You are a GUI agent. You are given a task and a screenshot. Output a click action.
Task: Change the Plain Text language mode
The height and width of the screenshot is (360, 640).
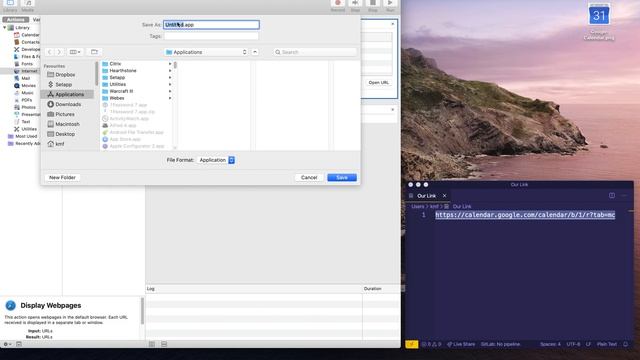[607, 344]
